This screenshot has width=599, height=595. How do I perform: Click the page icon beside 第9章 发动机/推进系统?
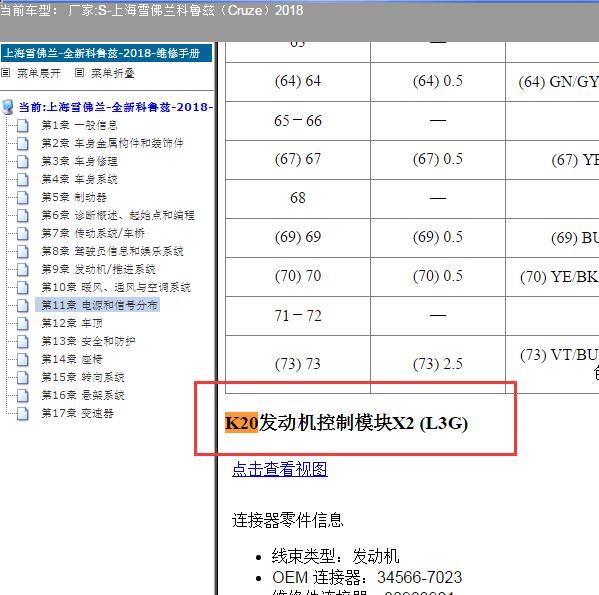[23, 269]
